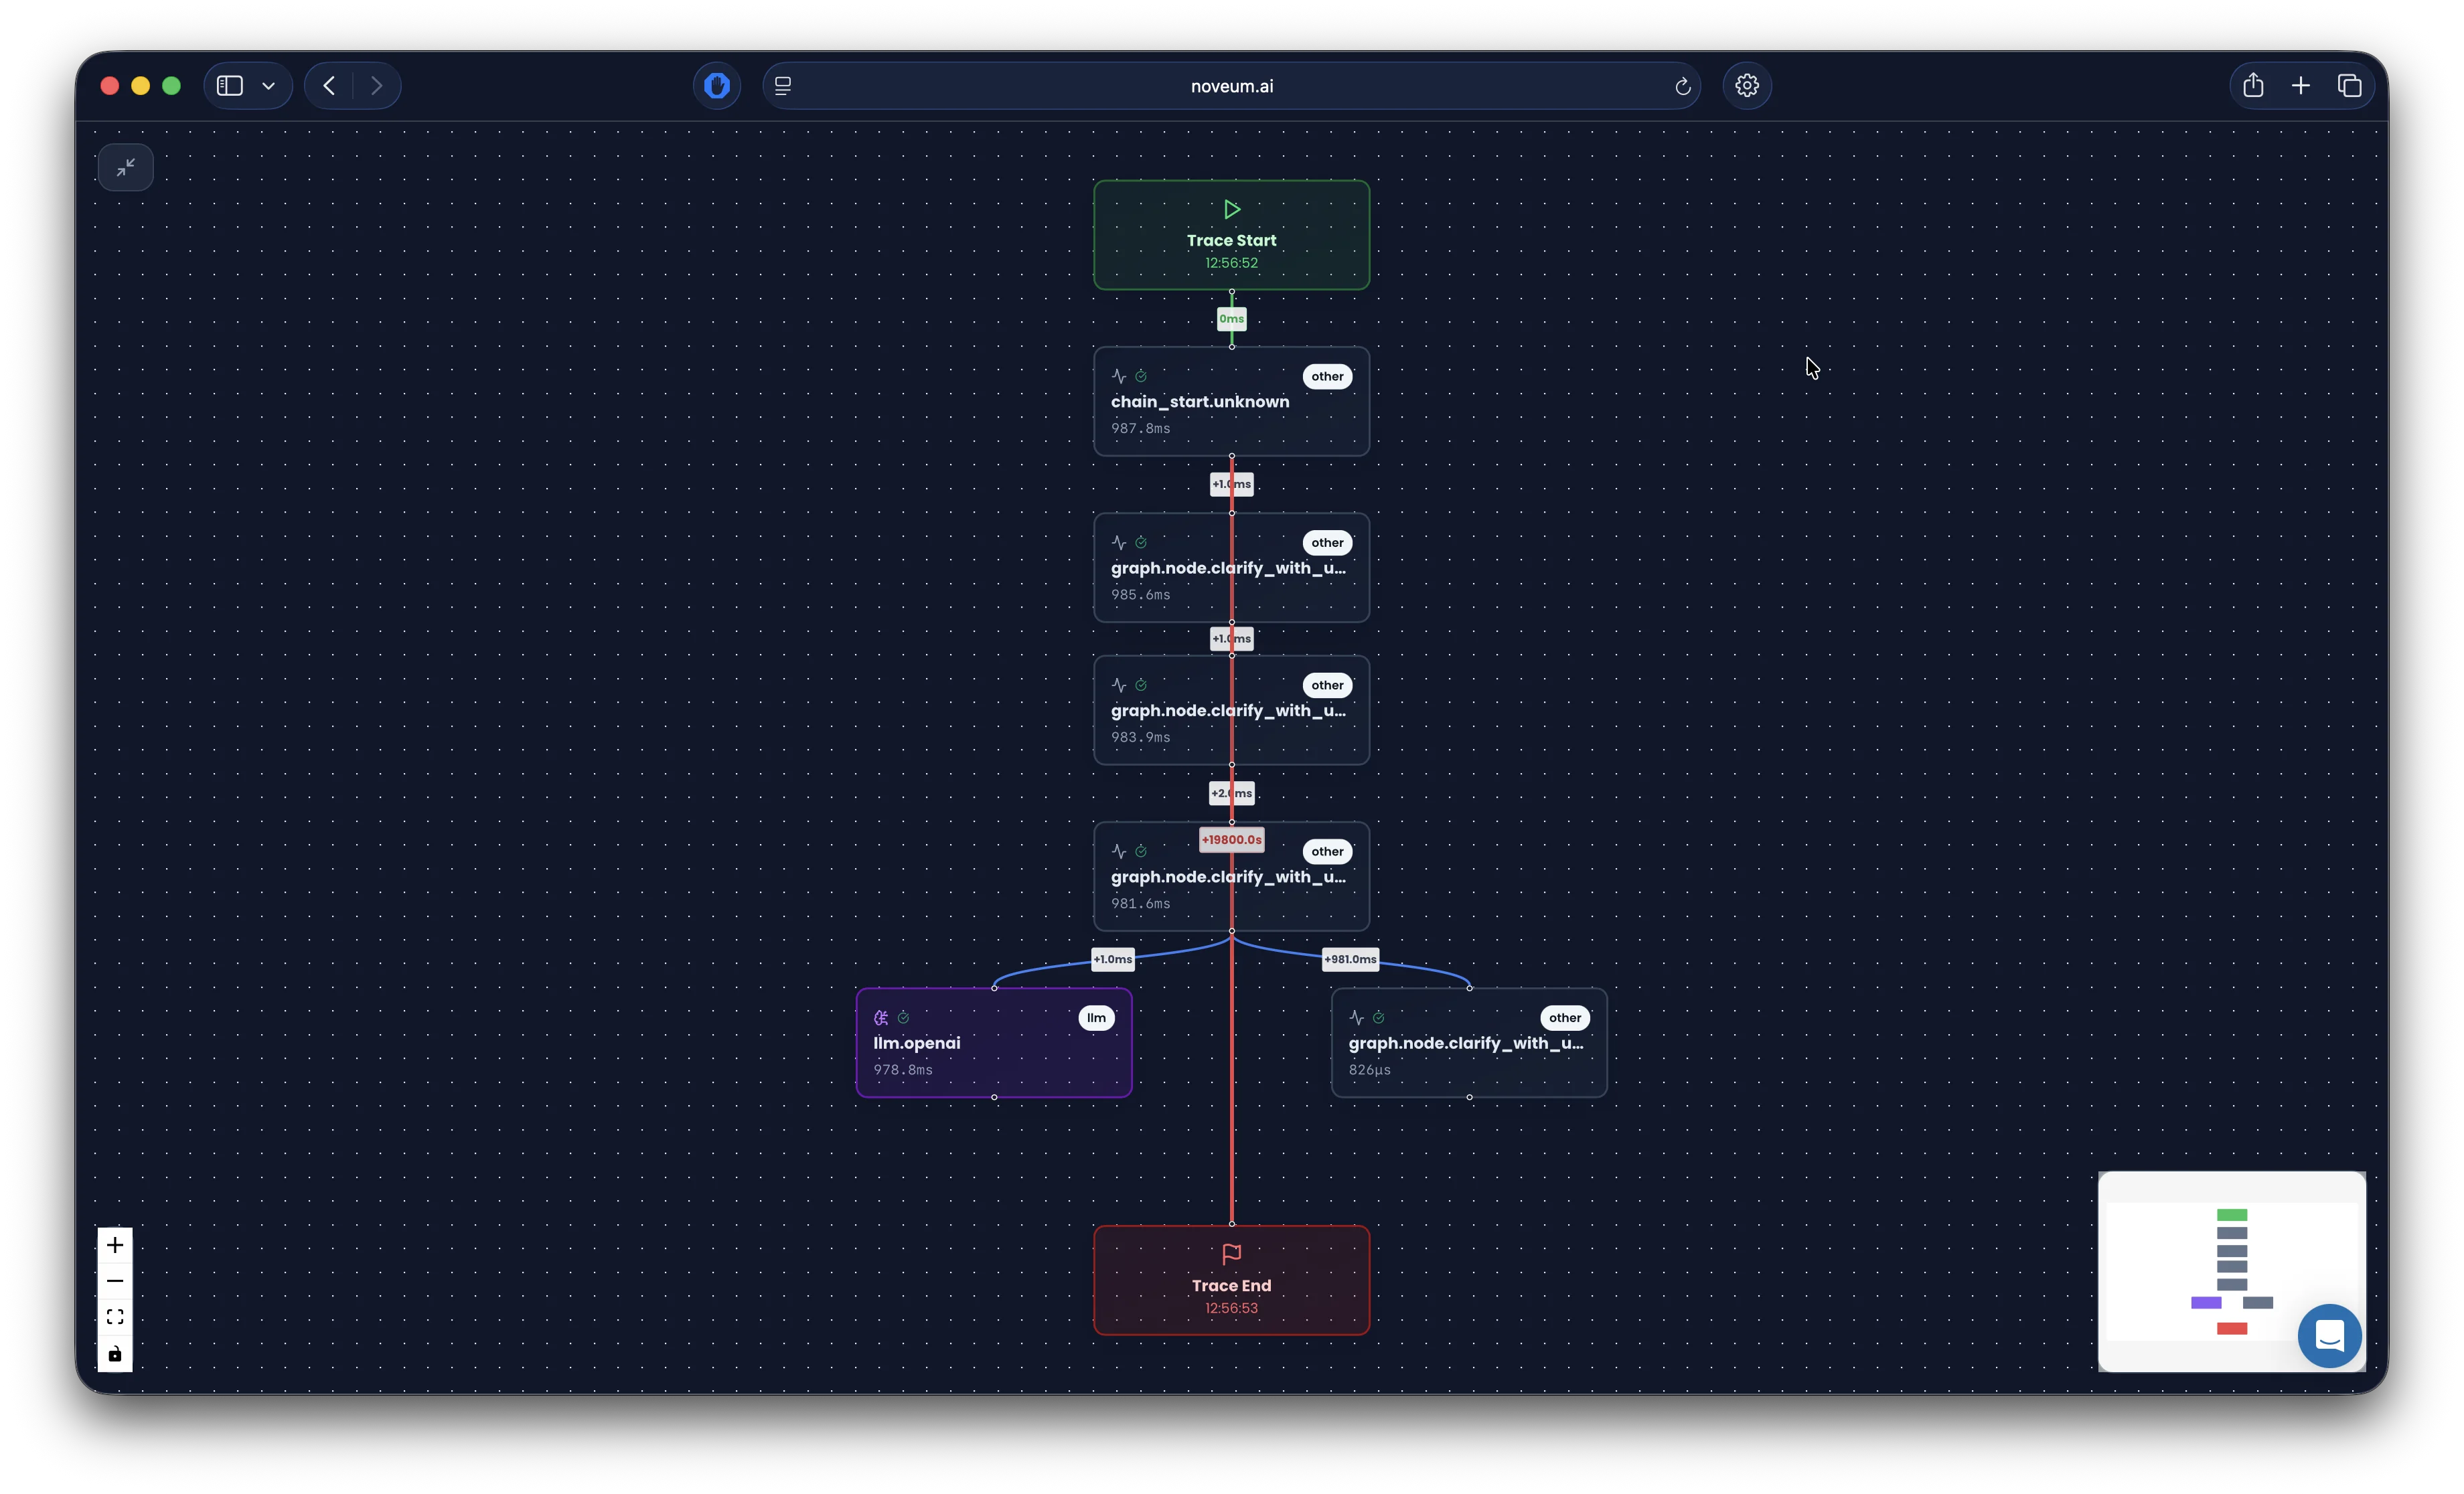Zoom in with the plus control
The width and height of the screenshot is (2464, 1494).
click(115, 1245)
